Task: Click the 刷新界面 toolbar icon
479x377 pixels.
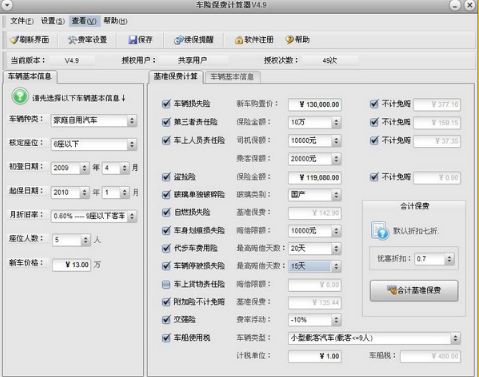Action: (x=14, y=40)
